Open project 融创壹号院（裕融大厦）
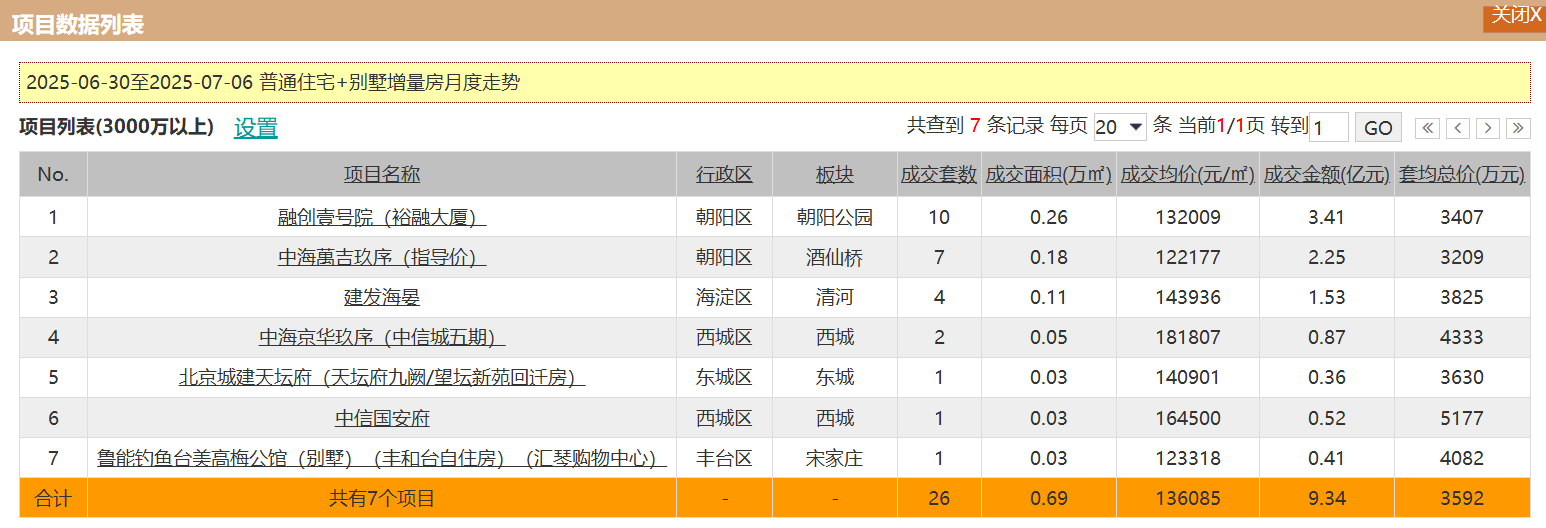Viewport: 1546px width, 528px height. point(382,217)
